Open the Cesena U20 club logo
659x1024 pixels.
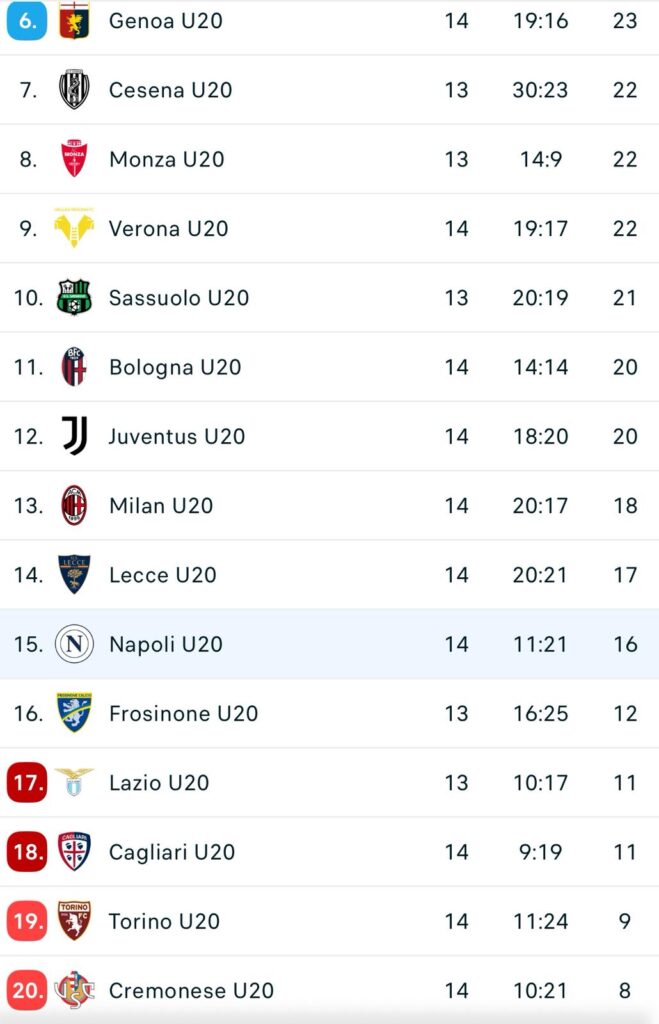click(x=74, y=89)
